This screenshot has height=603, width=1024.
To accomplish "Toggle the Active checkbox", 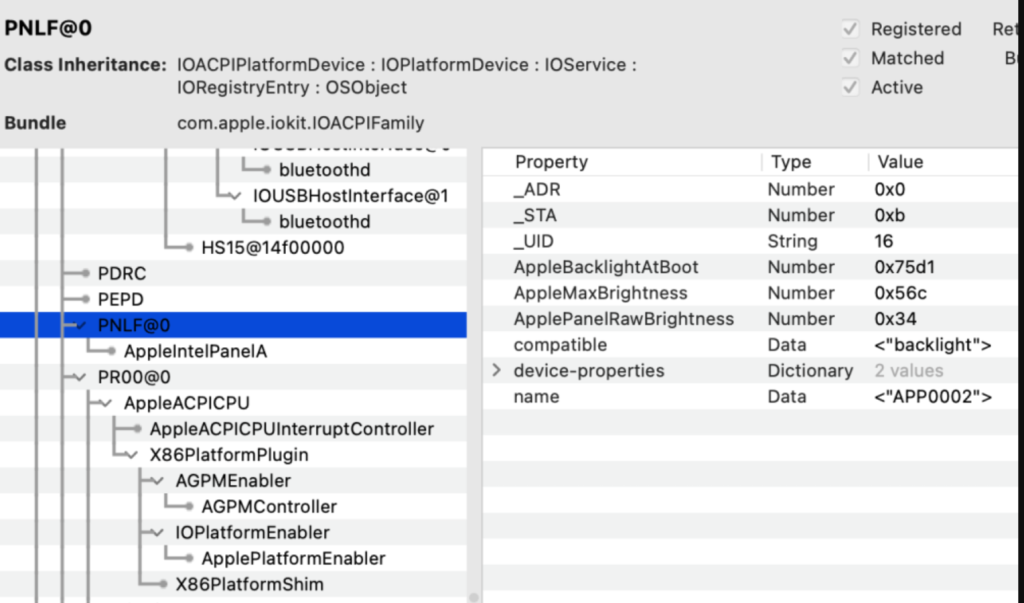I will [851, 88].
